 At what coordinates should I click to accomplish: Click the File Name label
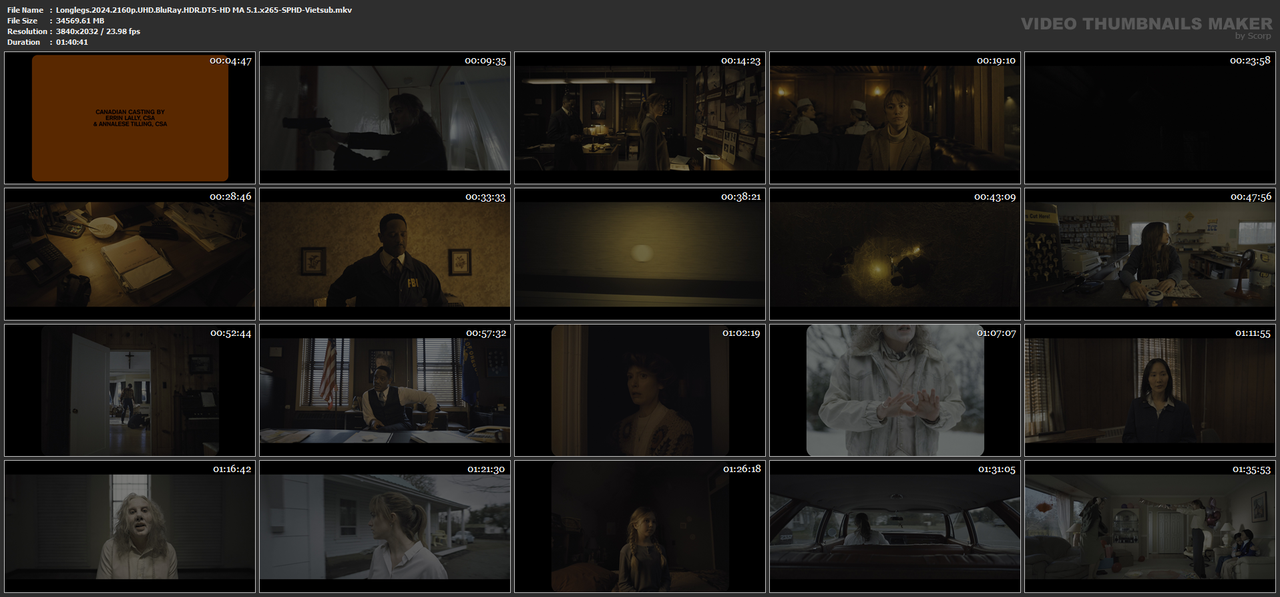[24, 9]
